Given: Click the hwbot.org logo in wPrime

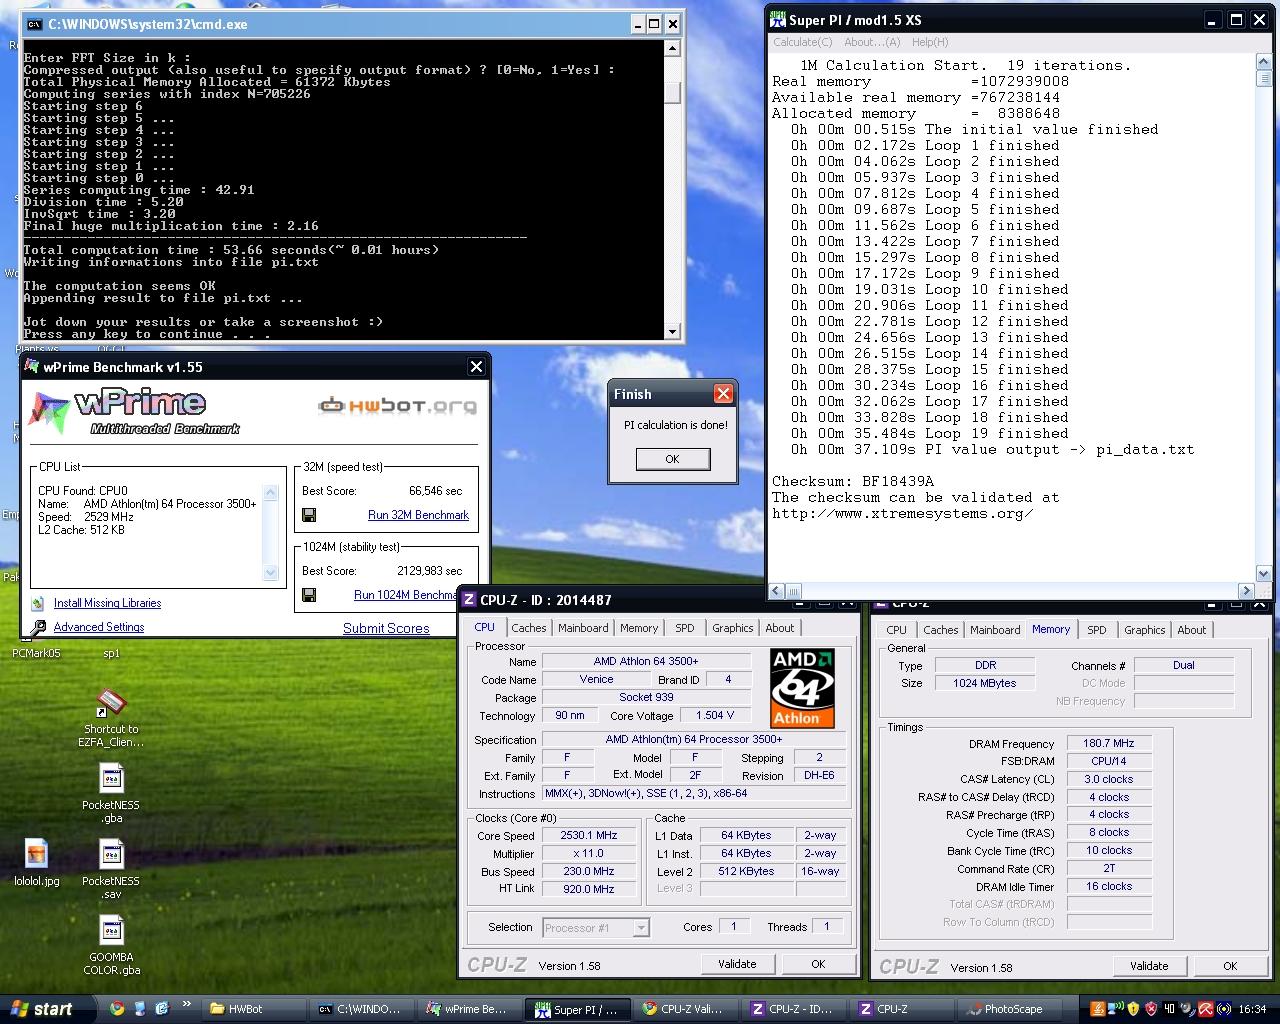Looking at the screenshot, I should [x=397, y=406].
